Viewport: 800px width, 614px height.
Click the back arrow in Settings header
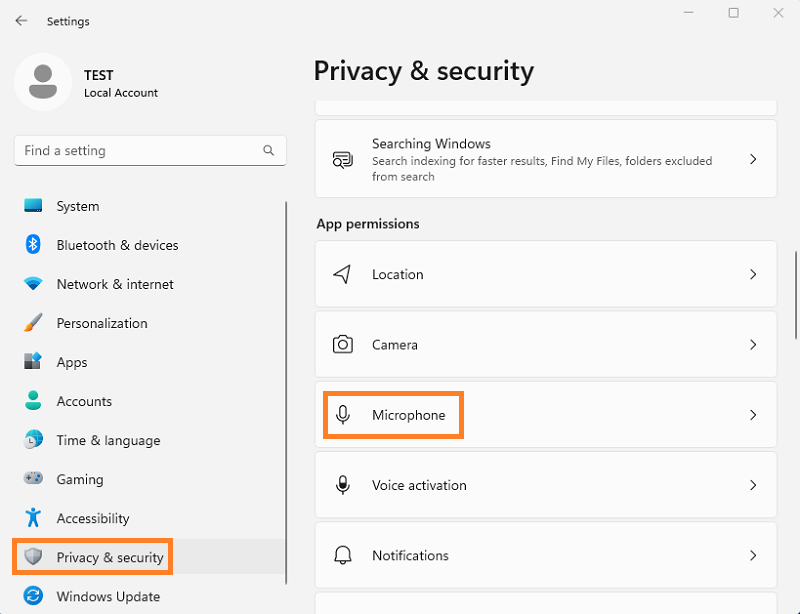point(21,20)
